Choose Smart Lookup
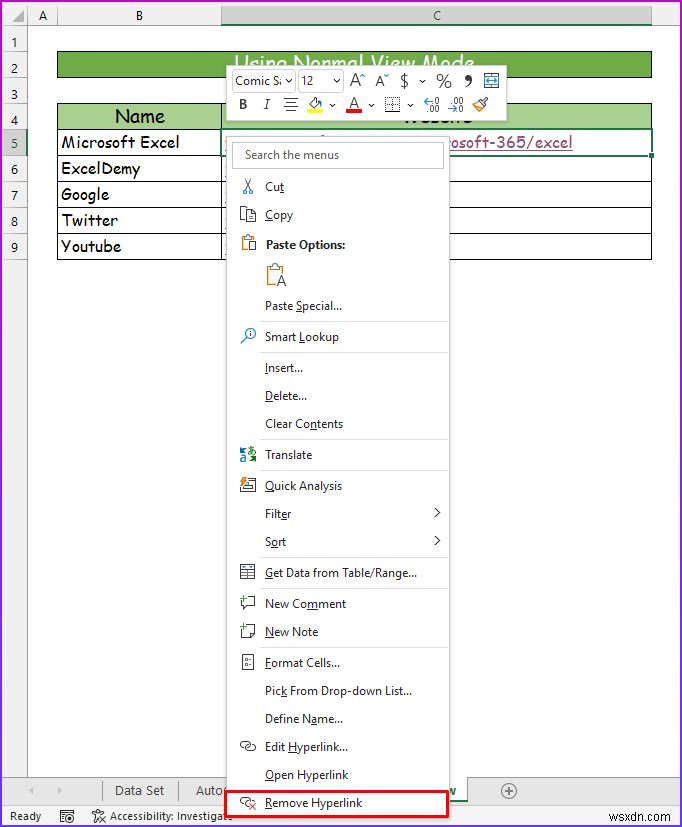 point(338,336)
